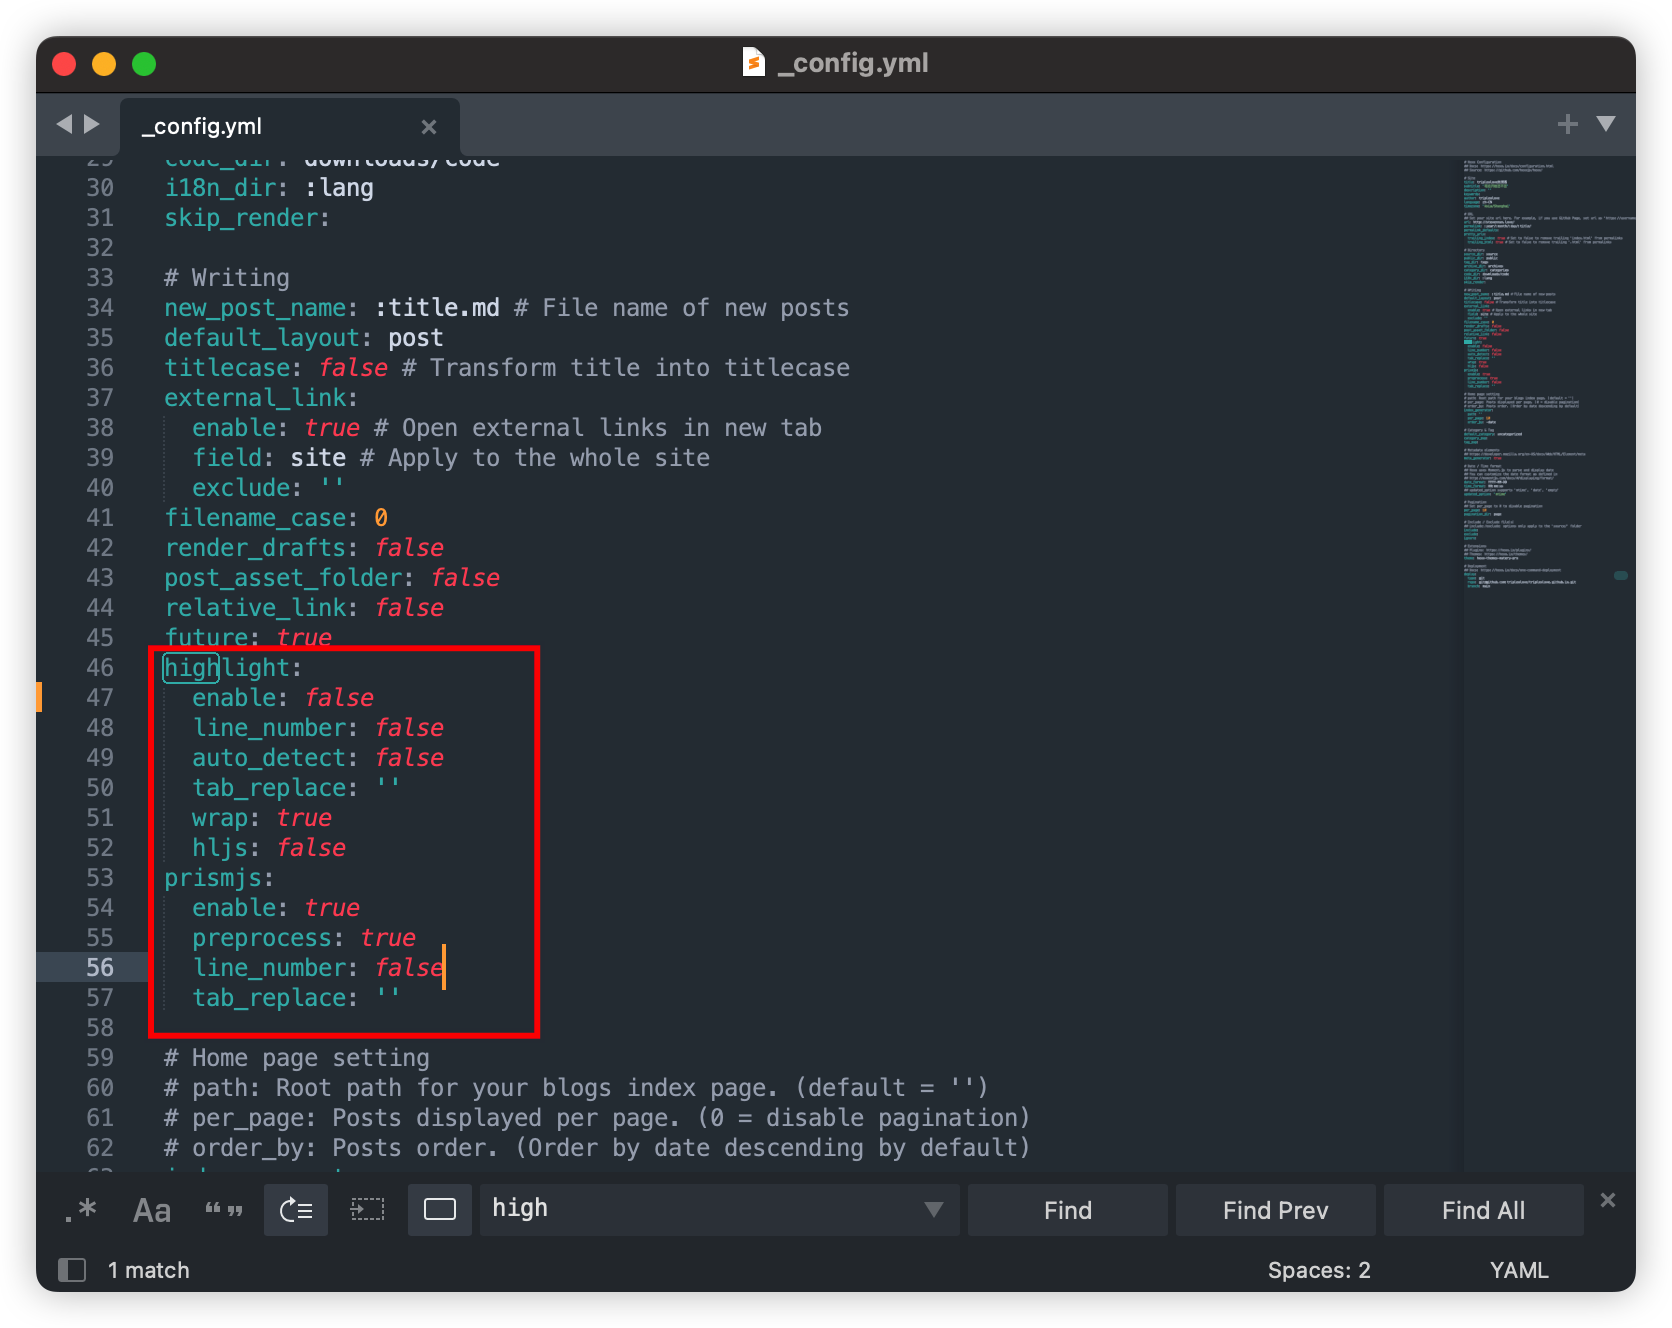This screenshot has height=1328, width=1672.
Task: Click the prismjs: key on line 53
Action: 219,878
